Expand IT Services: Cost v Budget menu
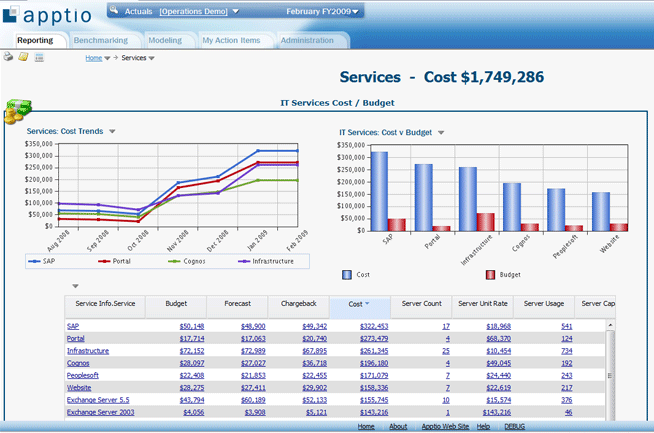654x433 pixels. click(x=441, y=133)
